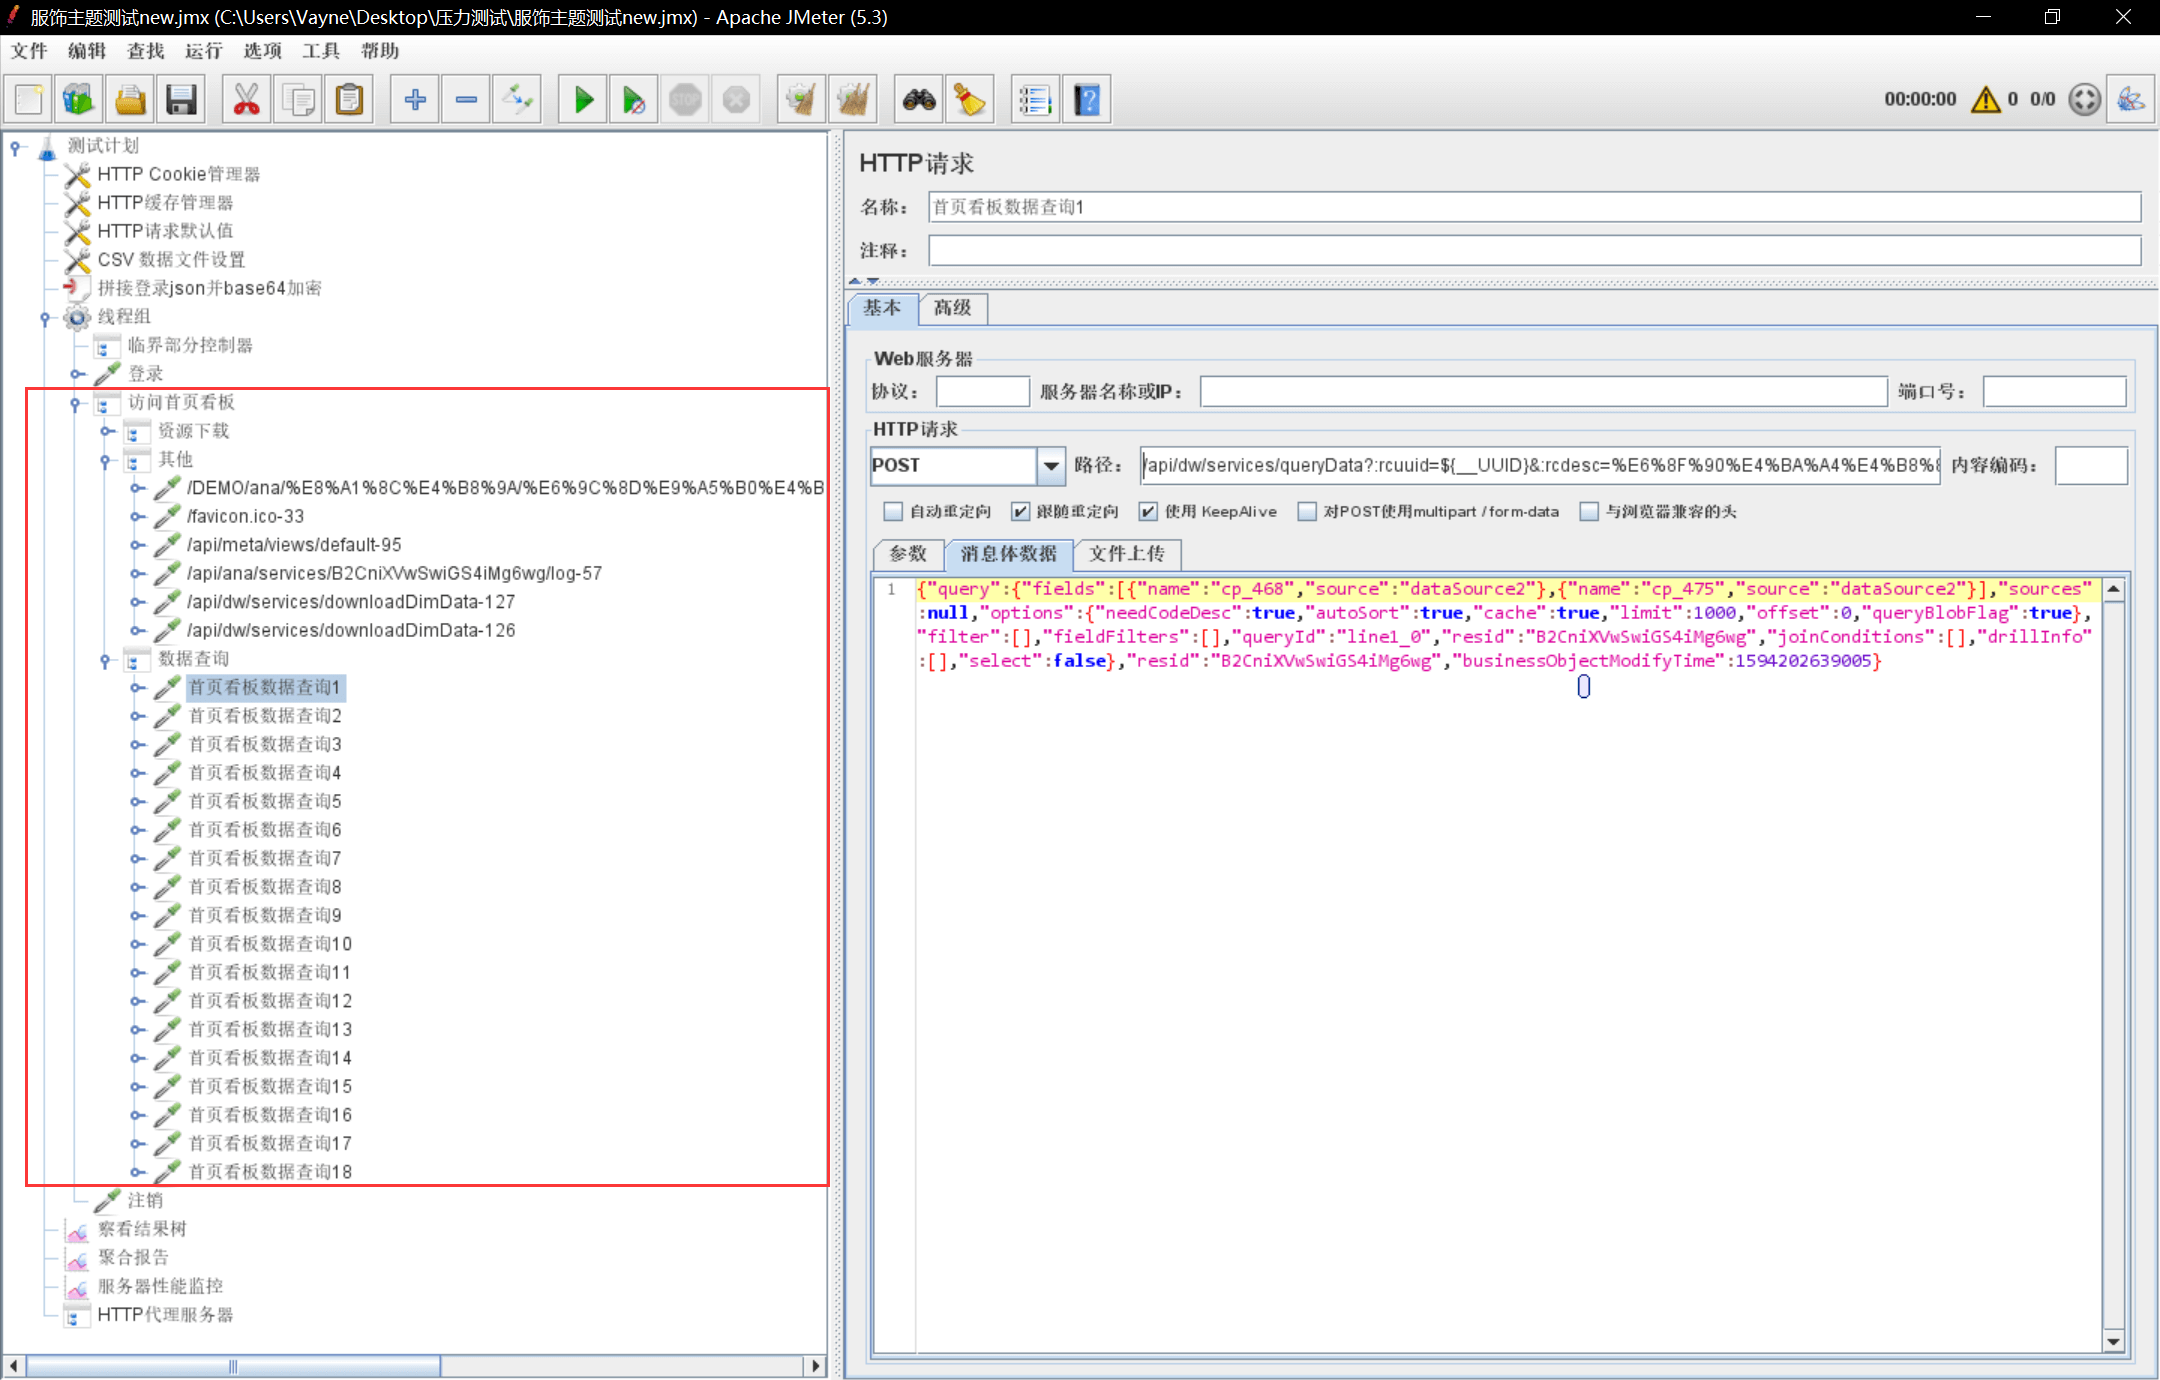Click the Function Helper list icon
Image resolution: width=2160 pixels, height=1380 pixels.
coord(1035,100)
